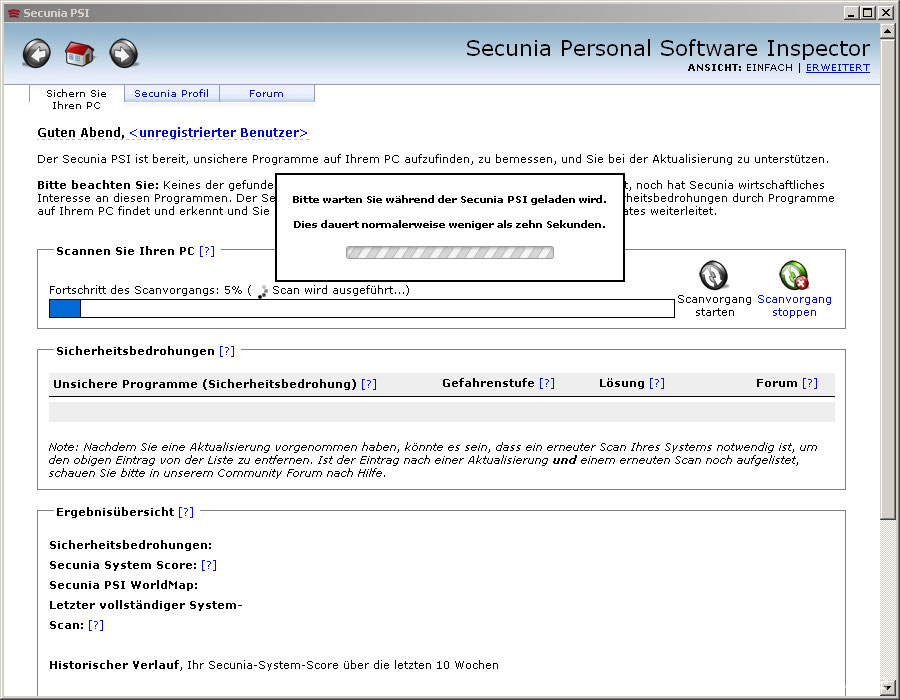Open help for Letzter vollständiger System-Scan
900x700 pixels.
click(96, 625)
